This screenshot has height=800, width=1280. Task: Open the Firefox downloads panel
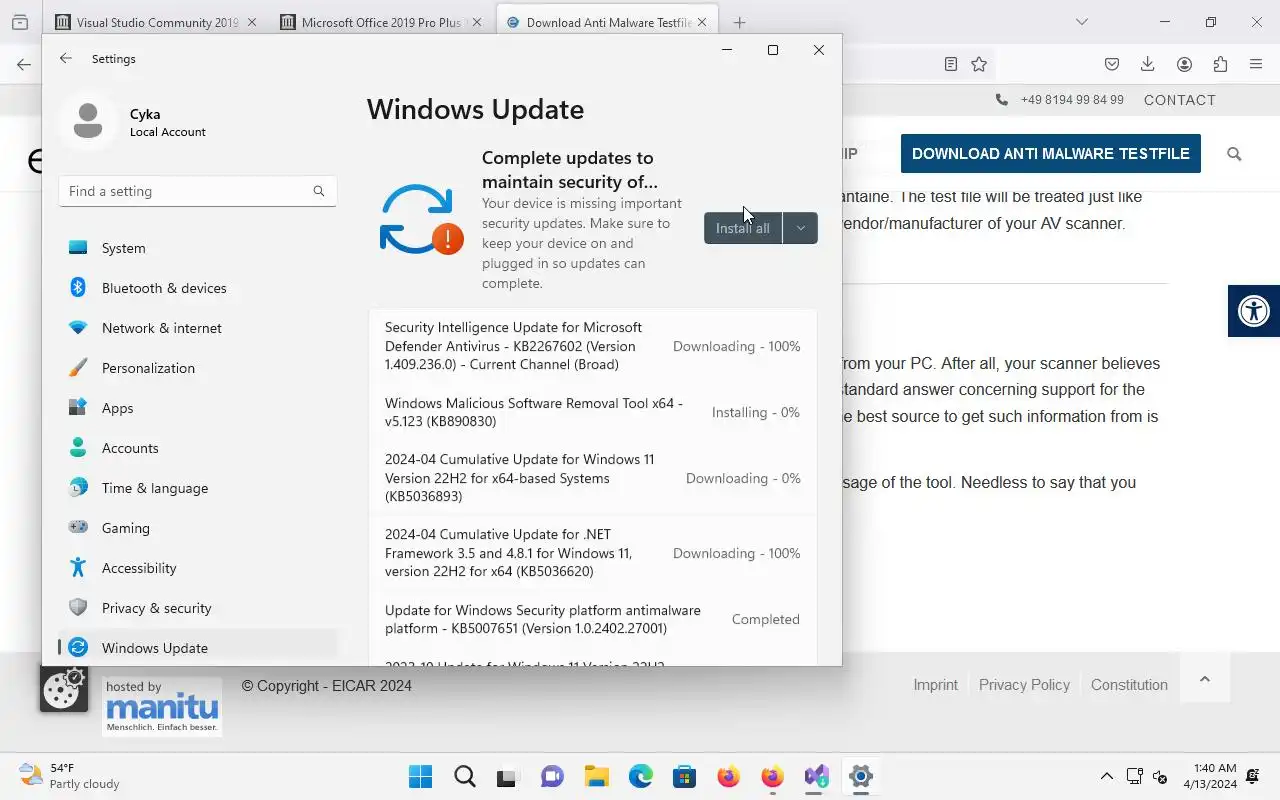(1148, 64)
